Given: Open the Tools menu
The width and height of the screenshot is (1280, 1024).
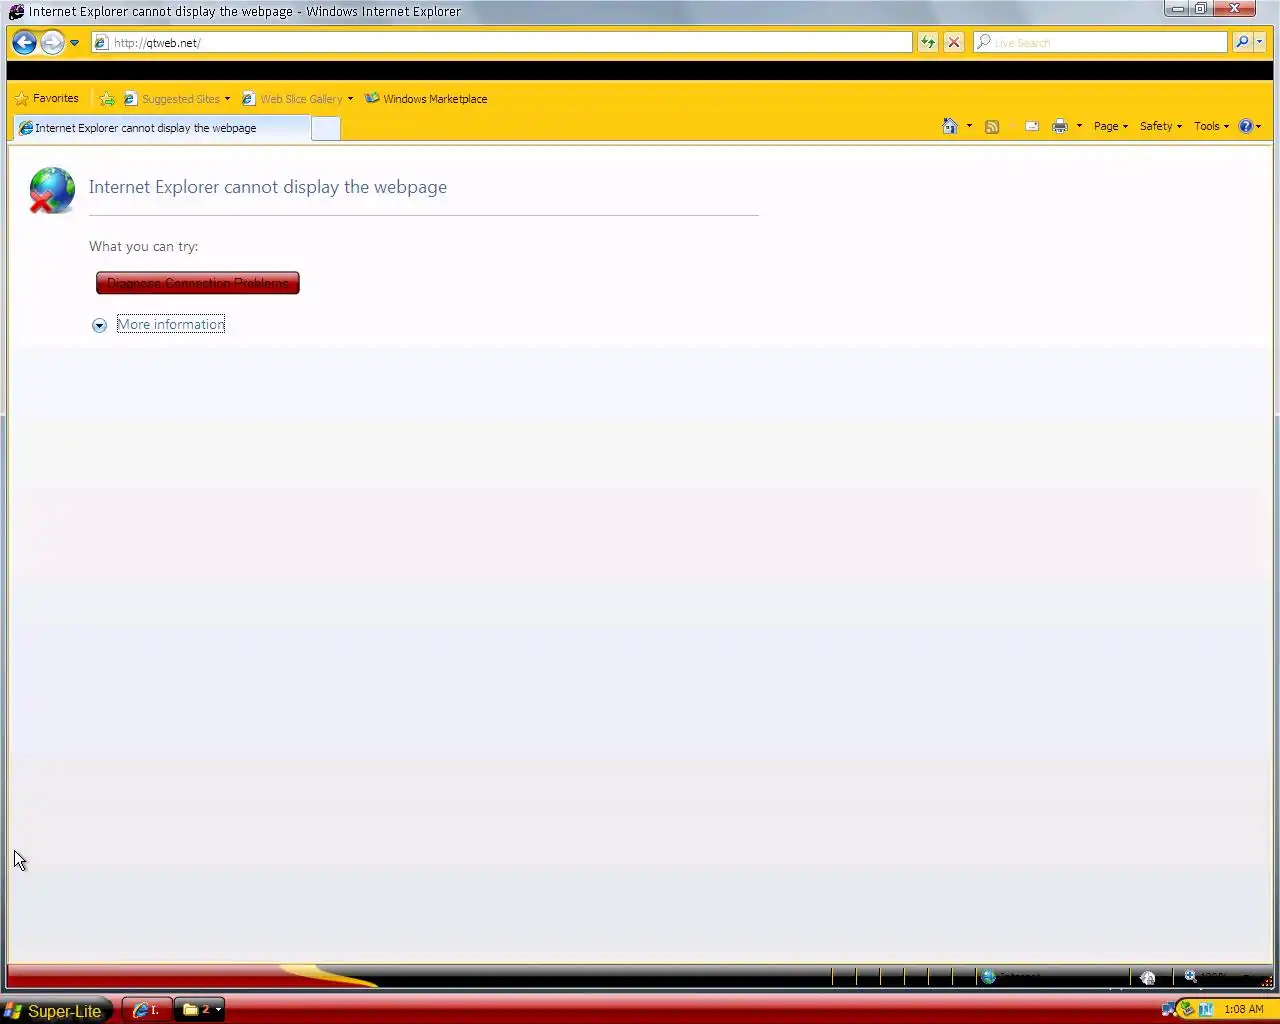Looking at the screenshot, I should (x=1211, y=126).
